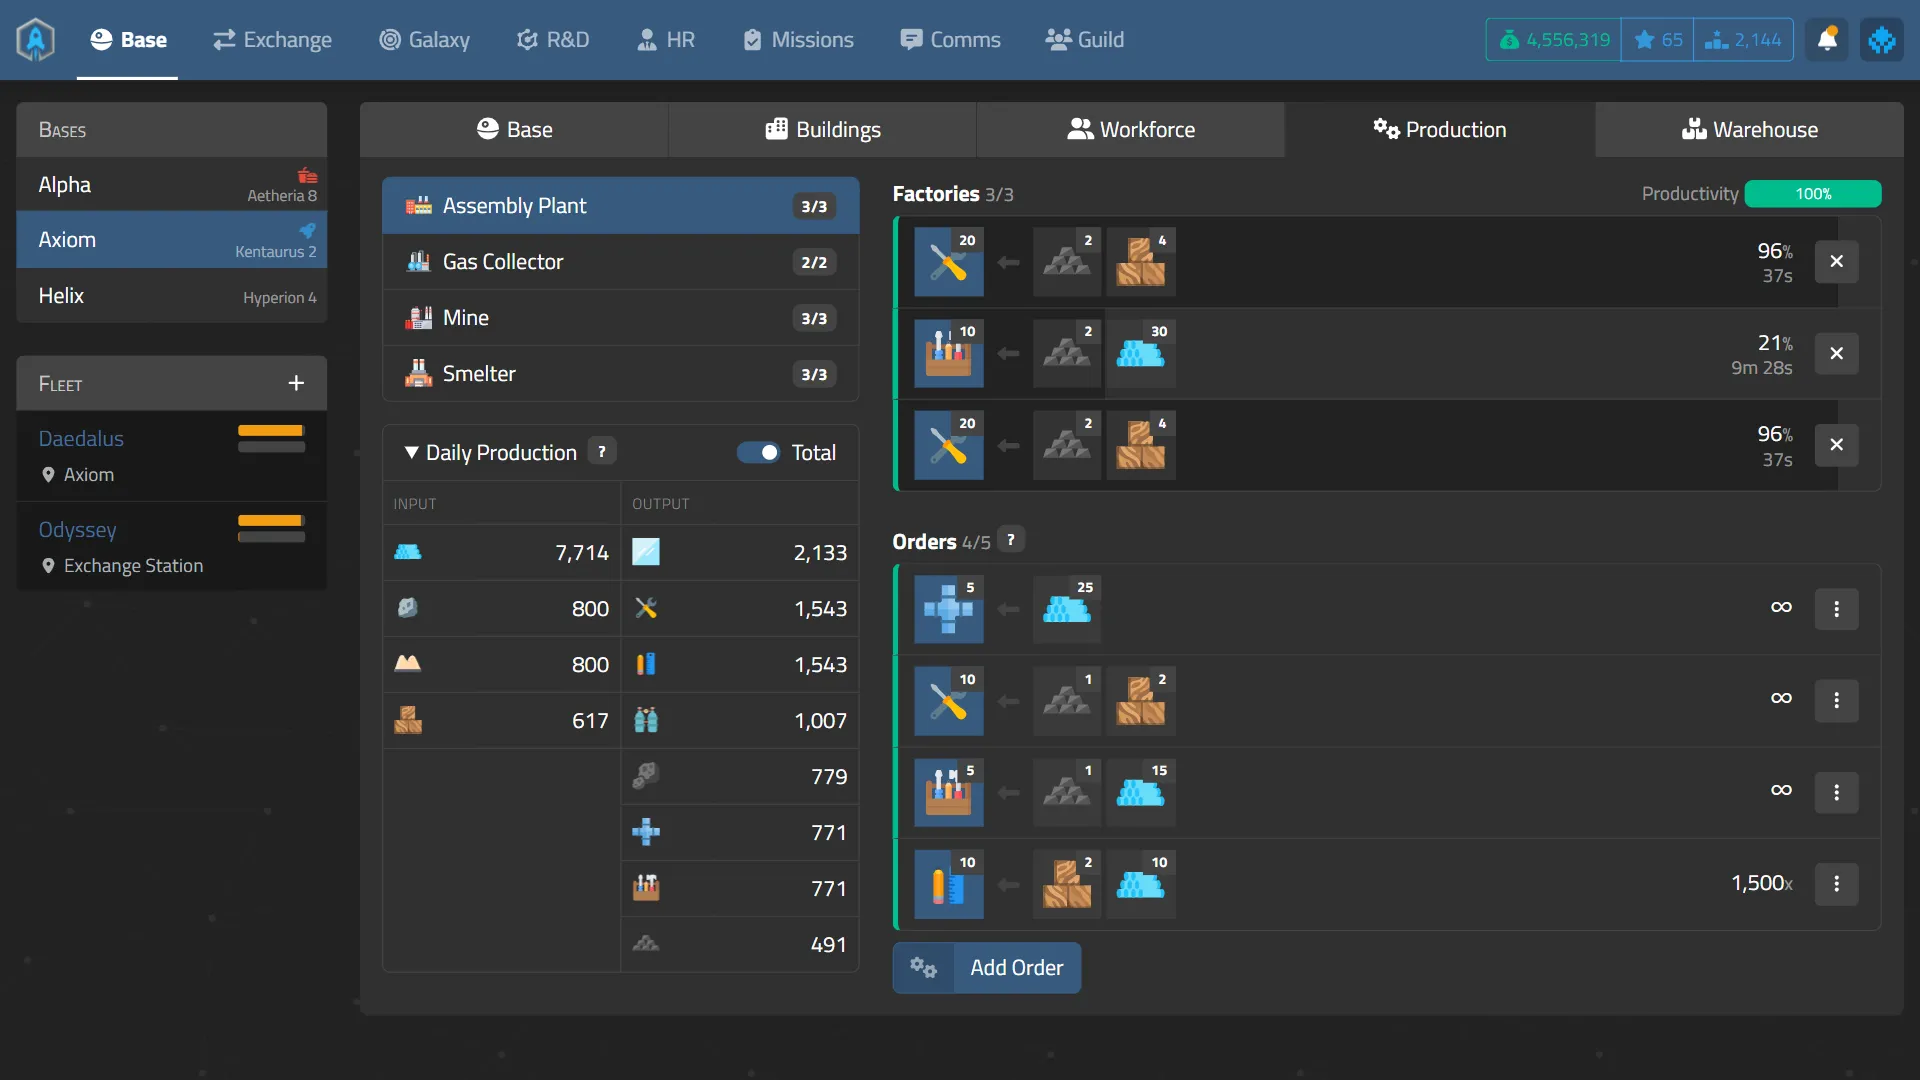1920x1080 pixels.
Task: Click the game logo icon
Action: tap(36, 40)
